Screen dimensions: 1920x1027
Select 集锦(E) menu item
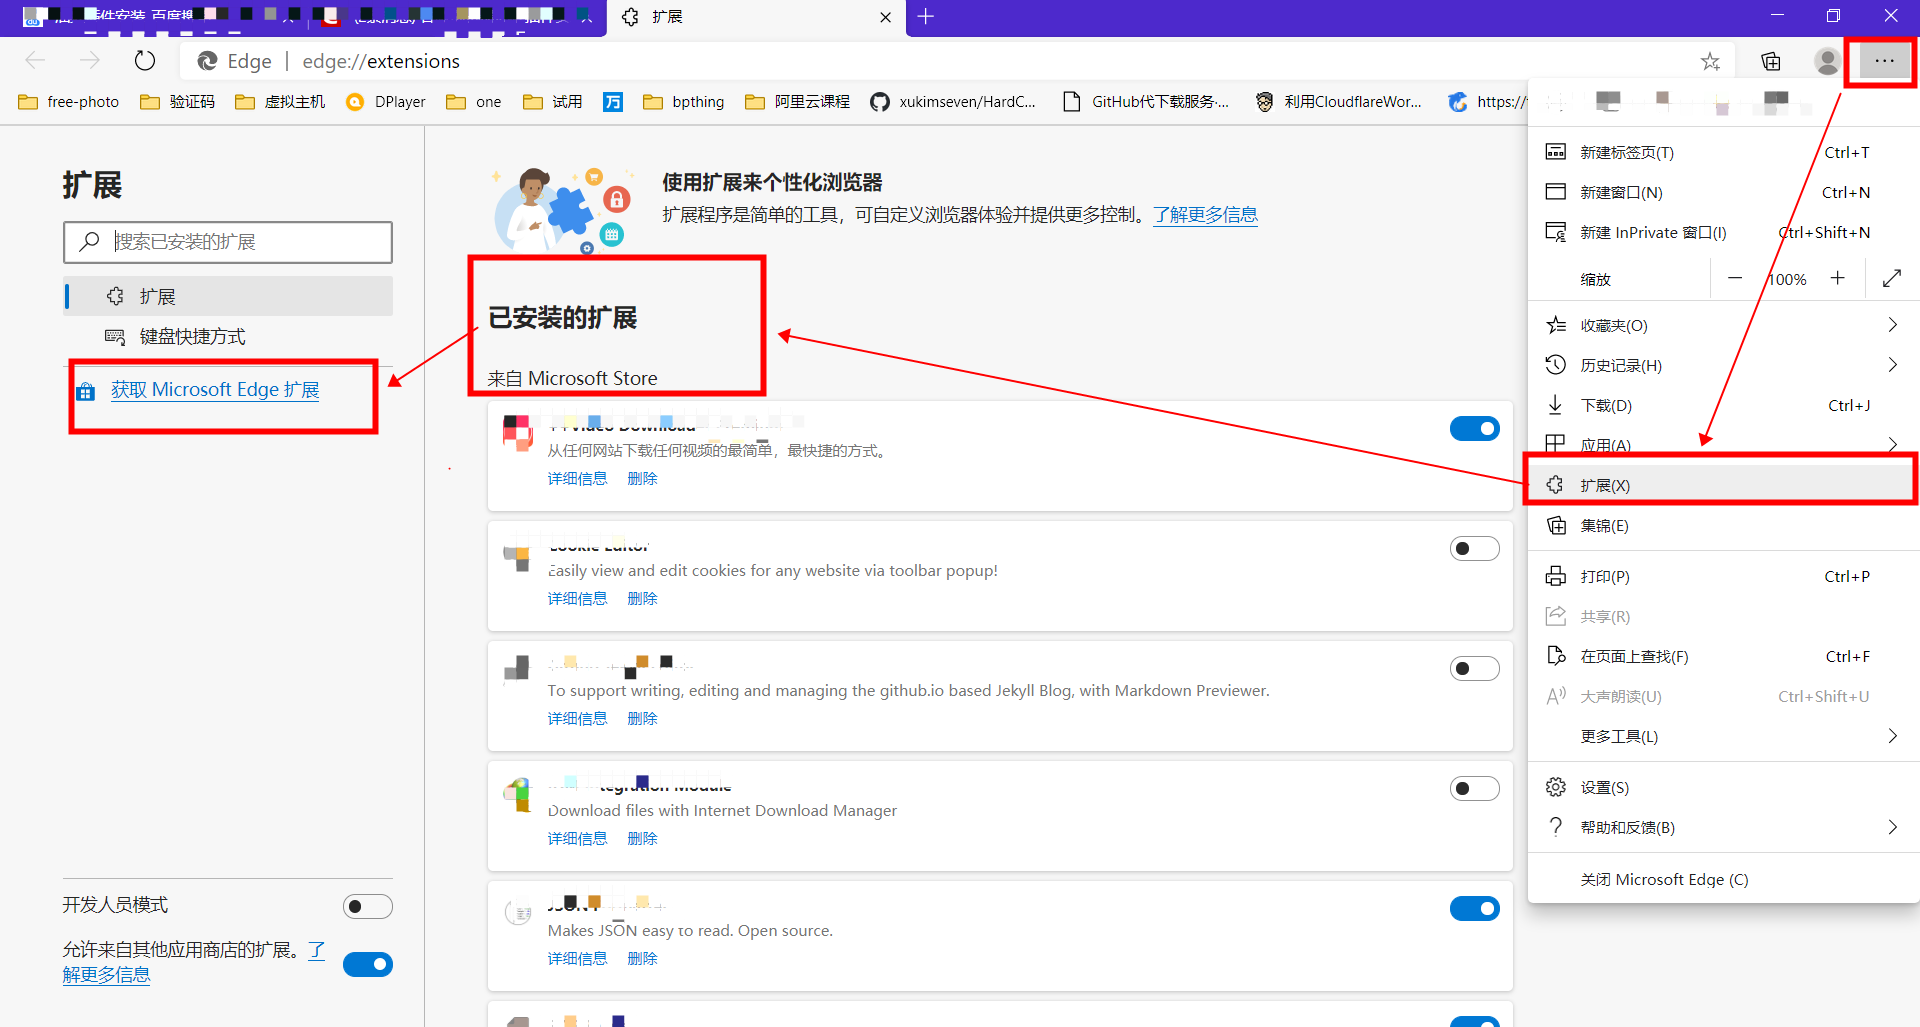[x=1723, y=526]
